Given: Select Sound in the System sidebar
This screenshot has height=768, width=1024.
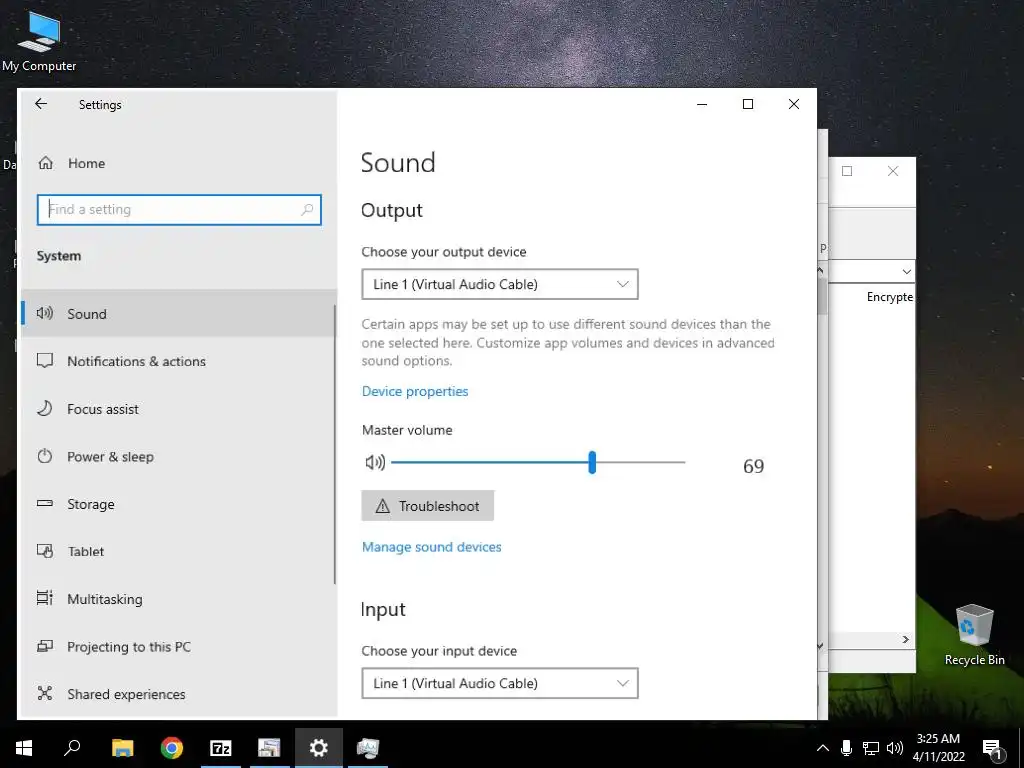Looking at the screenshot, I should pos(178,313).
